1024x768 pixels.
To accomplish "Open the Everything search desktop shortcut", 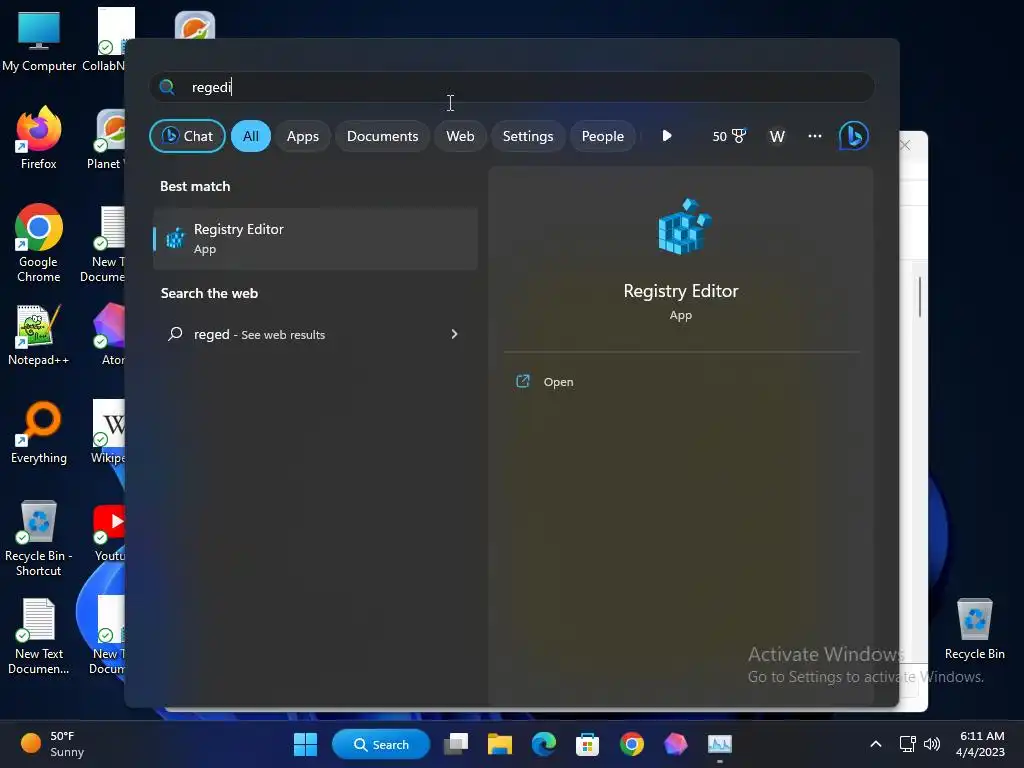I will (x=39, y=432).
